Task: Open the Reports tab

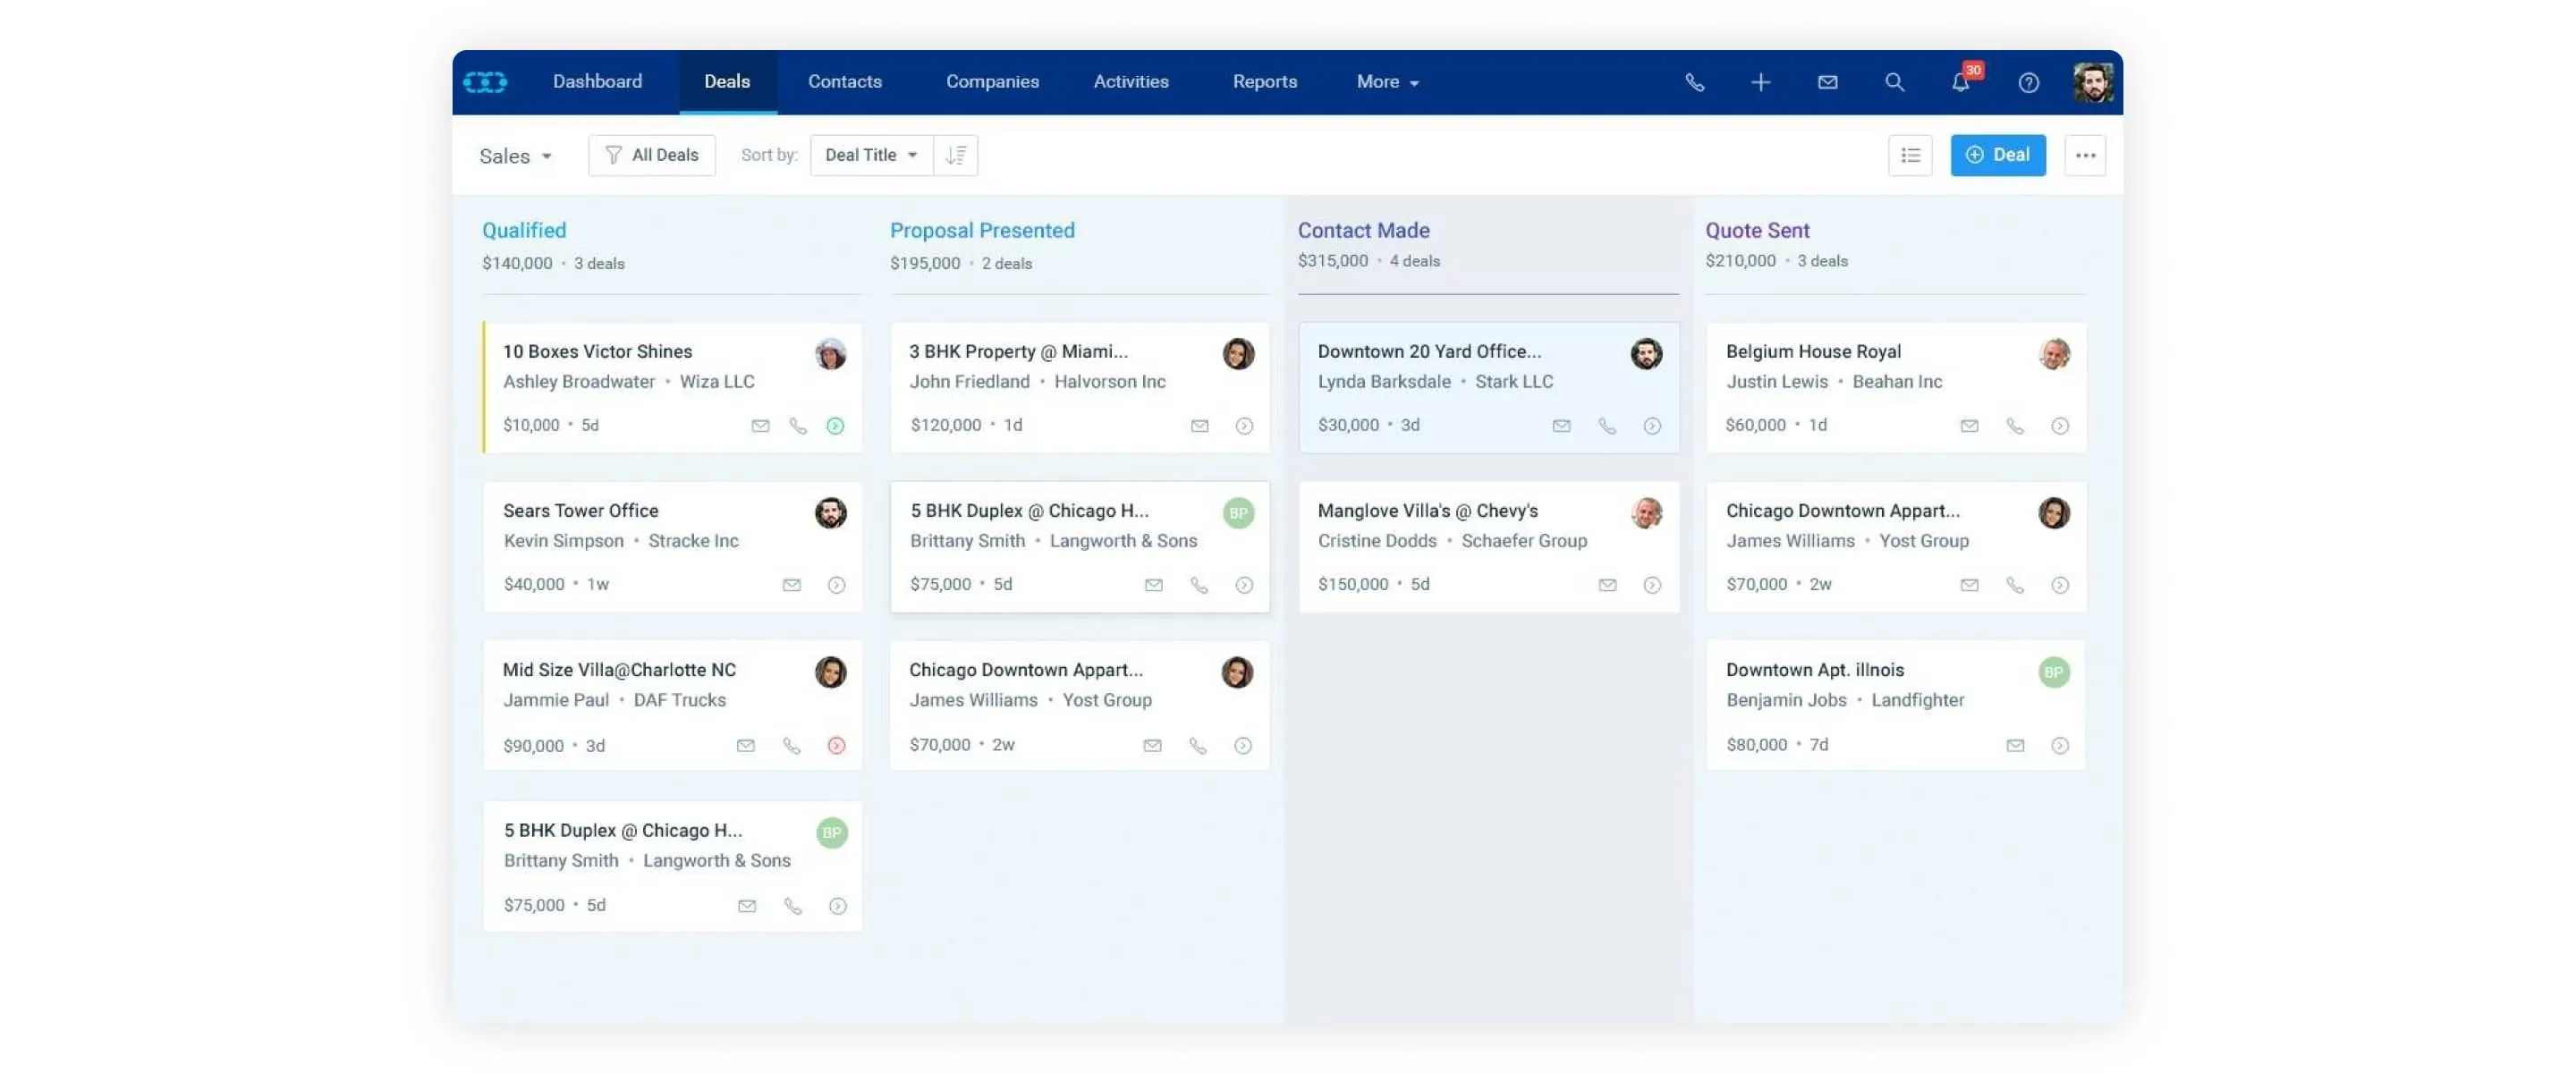Action: pyautogui.click(x=1264, y=82)
